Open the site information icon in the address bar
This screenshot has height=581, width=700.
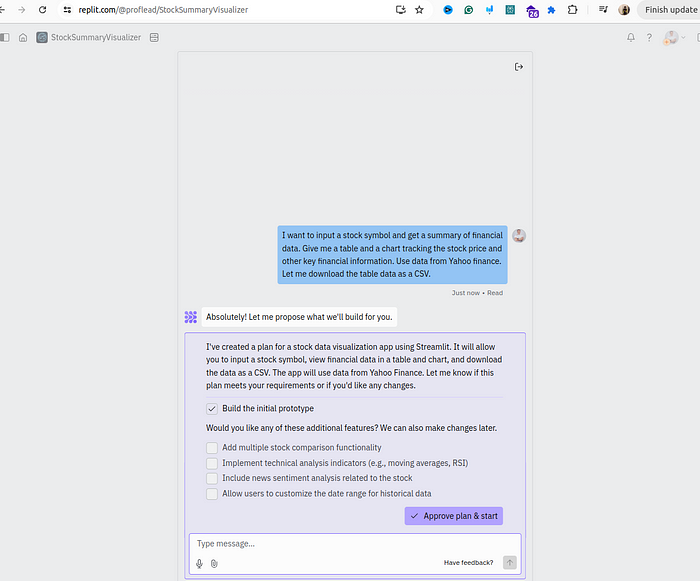[67, 9]
